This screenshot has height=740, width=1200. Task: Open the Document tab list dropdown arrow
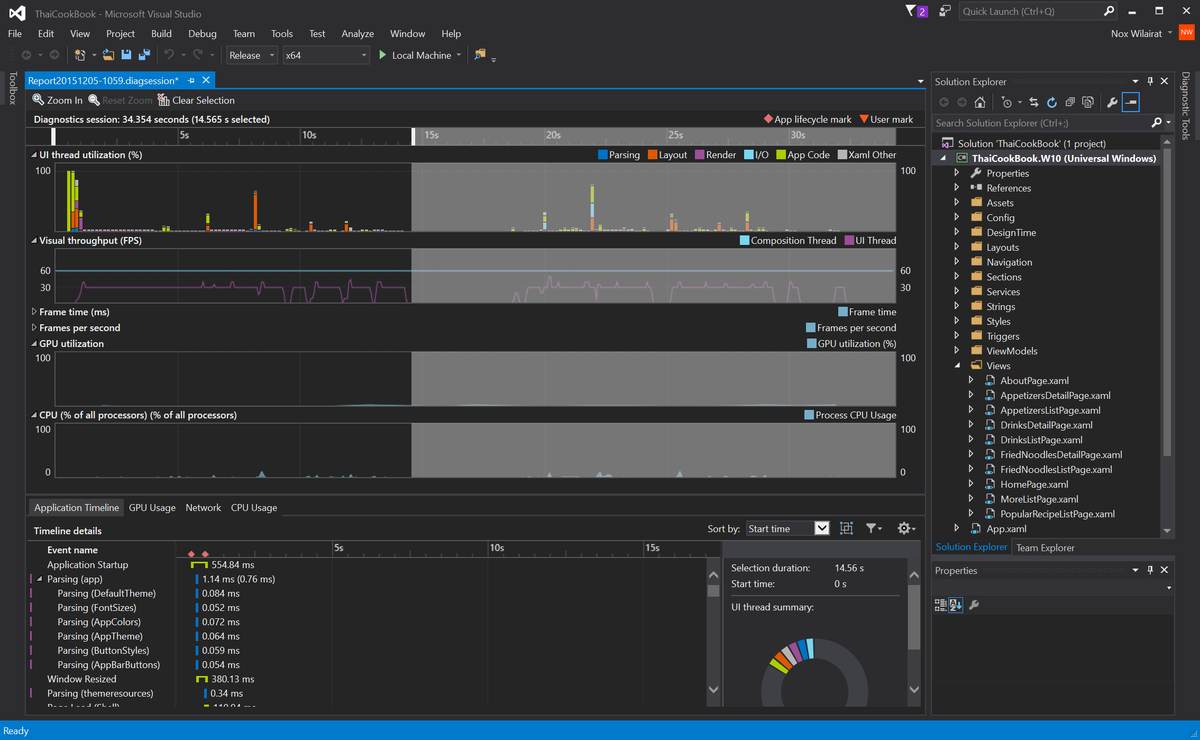pyautogui.click(x=920, y=81)
